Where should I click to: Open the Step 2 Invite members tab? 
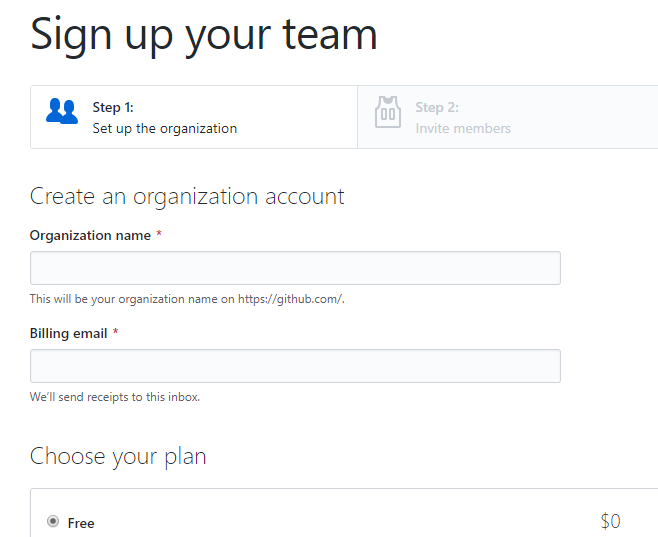(508, 117)
